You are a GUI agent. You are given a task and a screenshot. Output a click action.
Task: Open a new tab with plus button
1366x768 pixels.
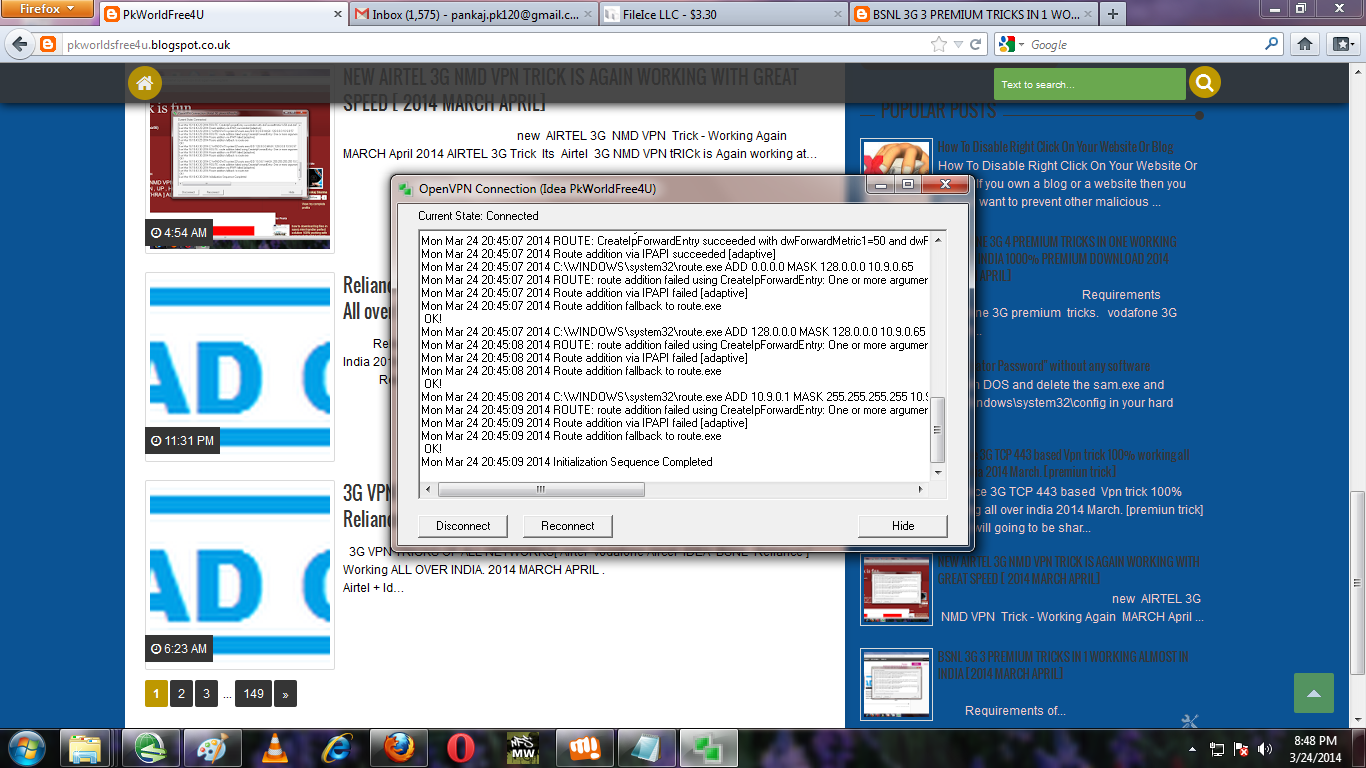pyautogui.click(x=1111, y=14)
